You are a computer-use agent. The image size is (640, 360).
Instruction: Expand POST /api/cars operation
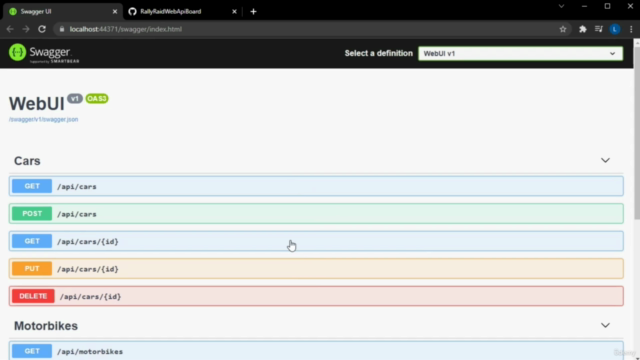[x=316, y=213]
